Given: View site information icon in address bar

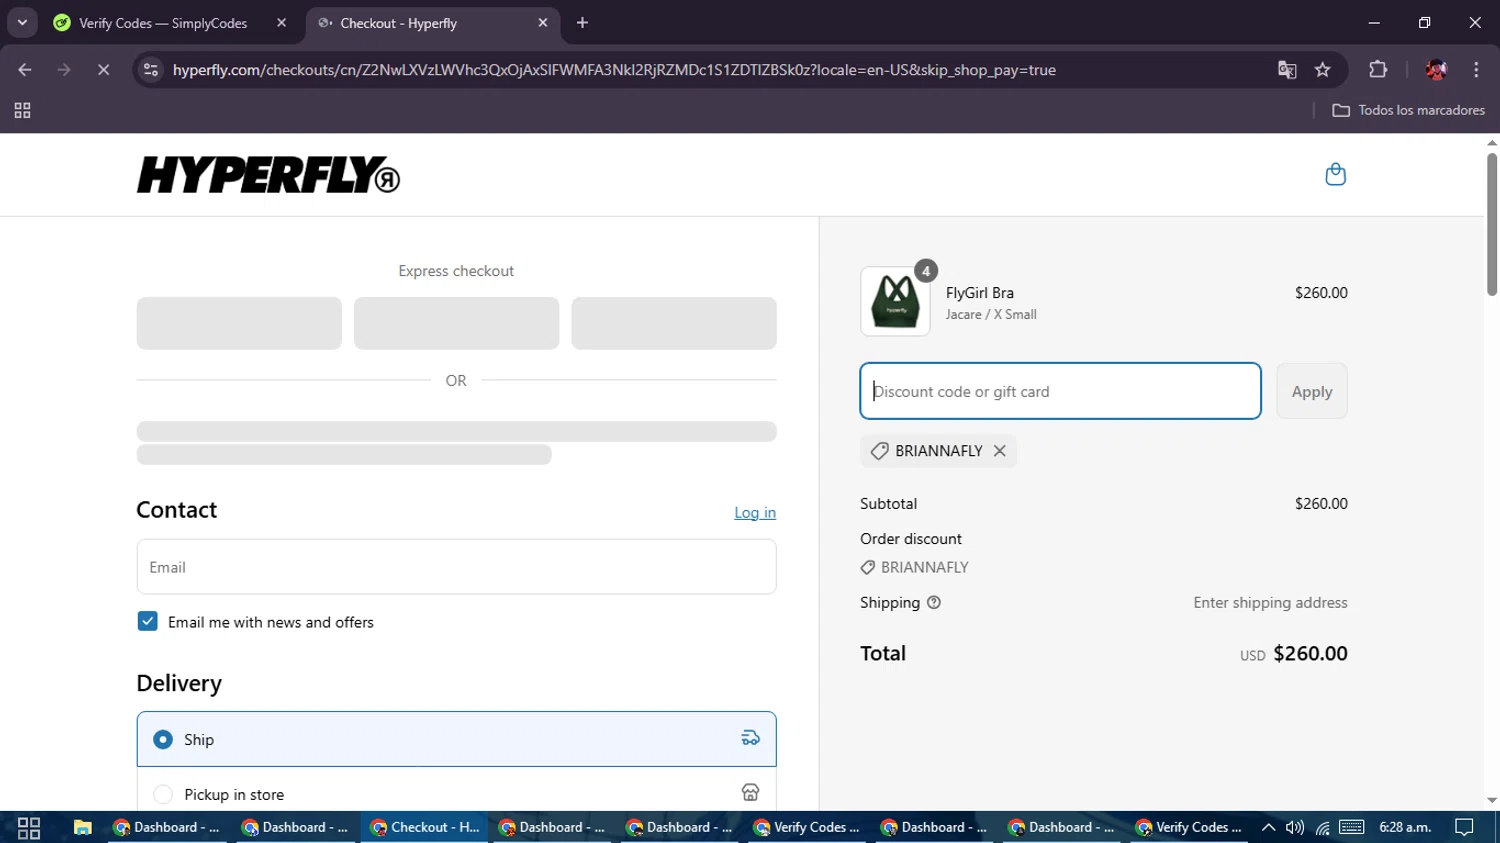Looking at the screenshot, I should point(151,70).
